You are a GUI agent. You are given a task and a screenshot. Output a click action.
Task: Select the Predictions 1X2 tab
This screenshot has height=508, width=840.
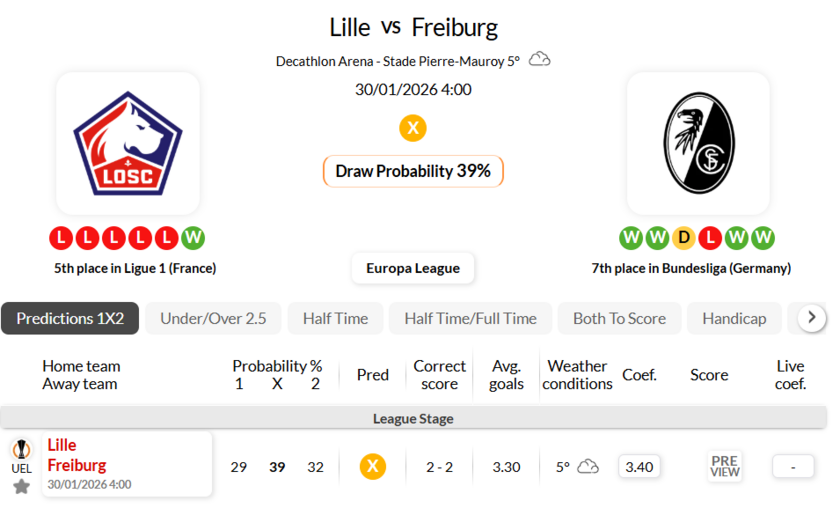pyautogui.click(x=70, y=318)
